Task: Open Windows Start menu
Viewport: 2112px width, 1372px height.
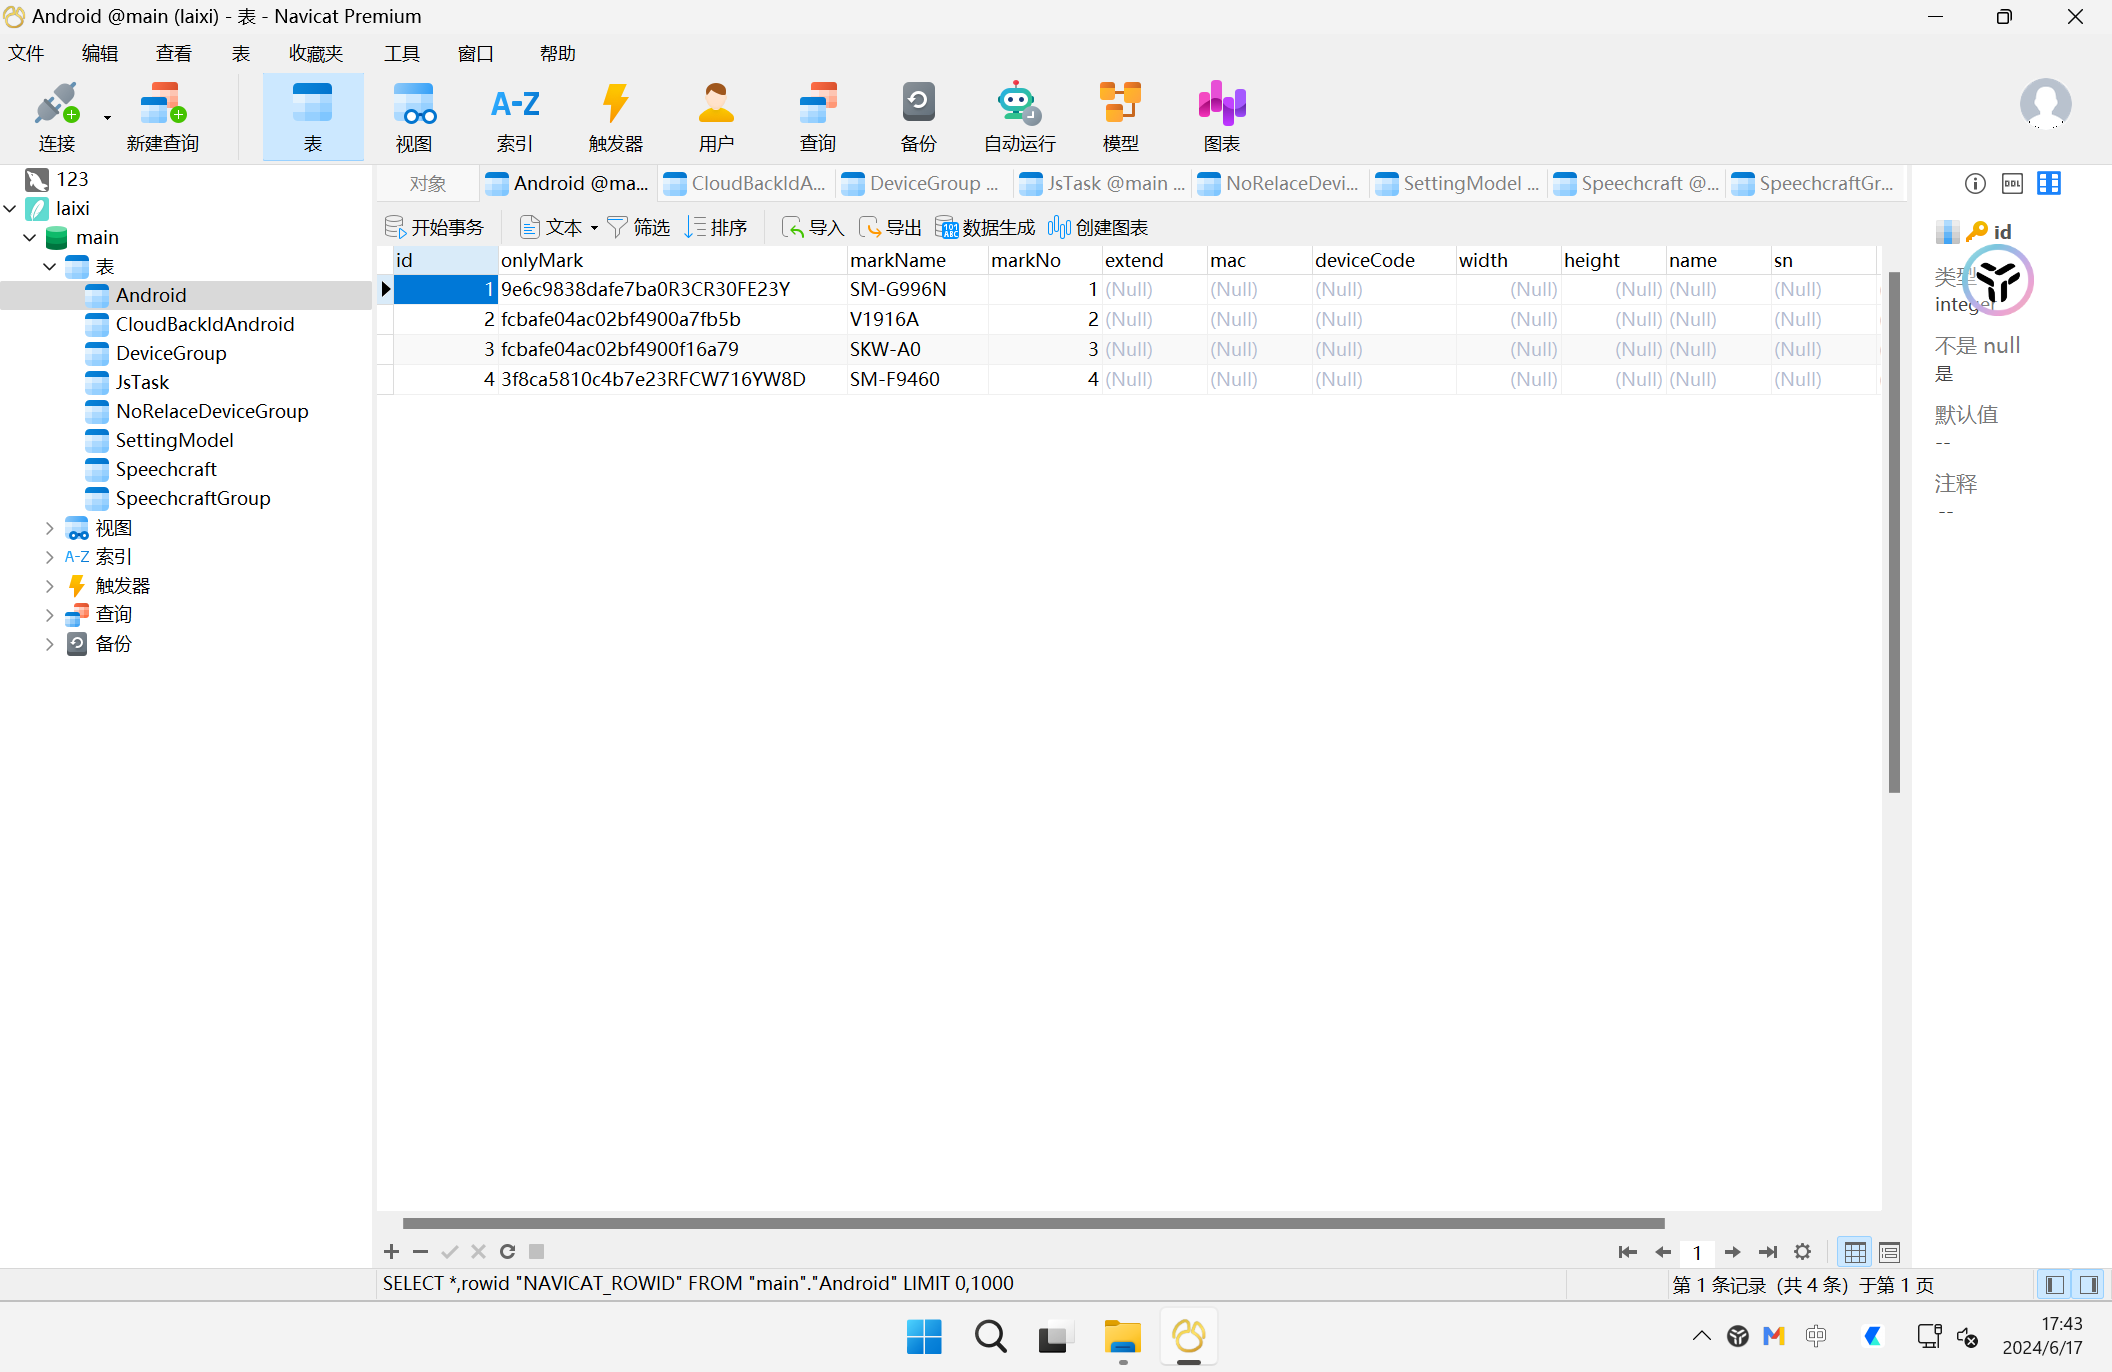Action: click(923, 1337)
